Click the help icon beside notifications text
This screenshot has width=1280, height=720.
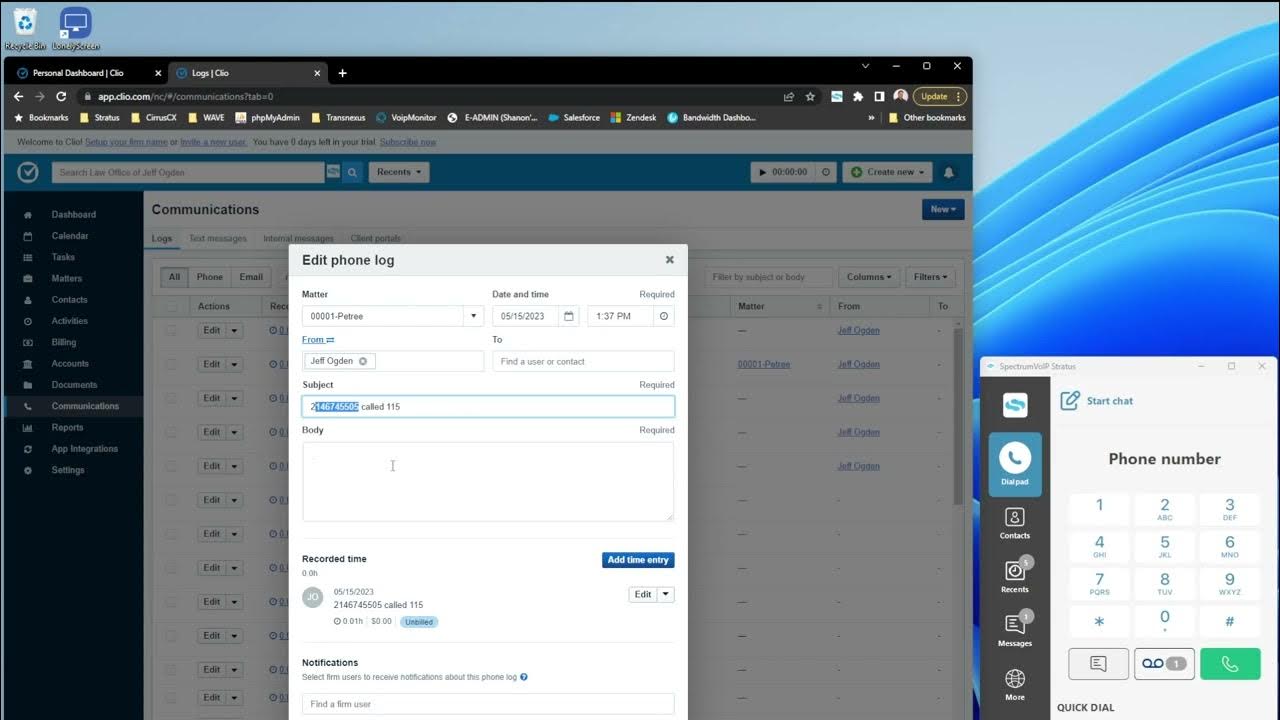pos(524,677)
